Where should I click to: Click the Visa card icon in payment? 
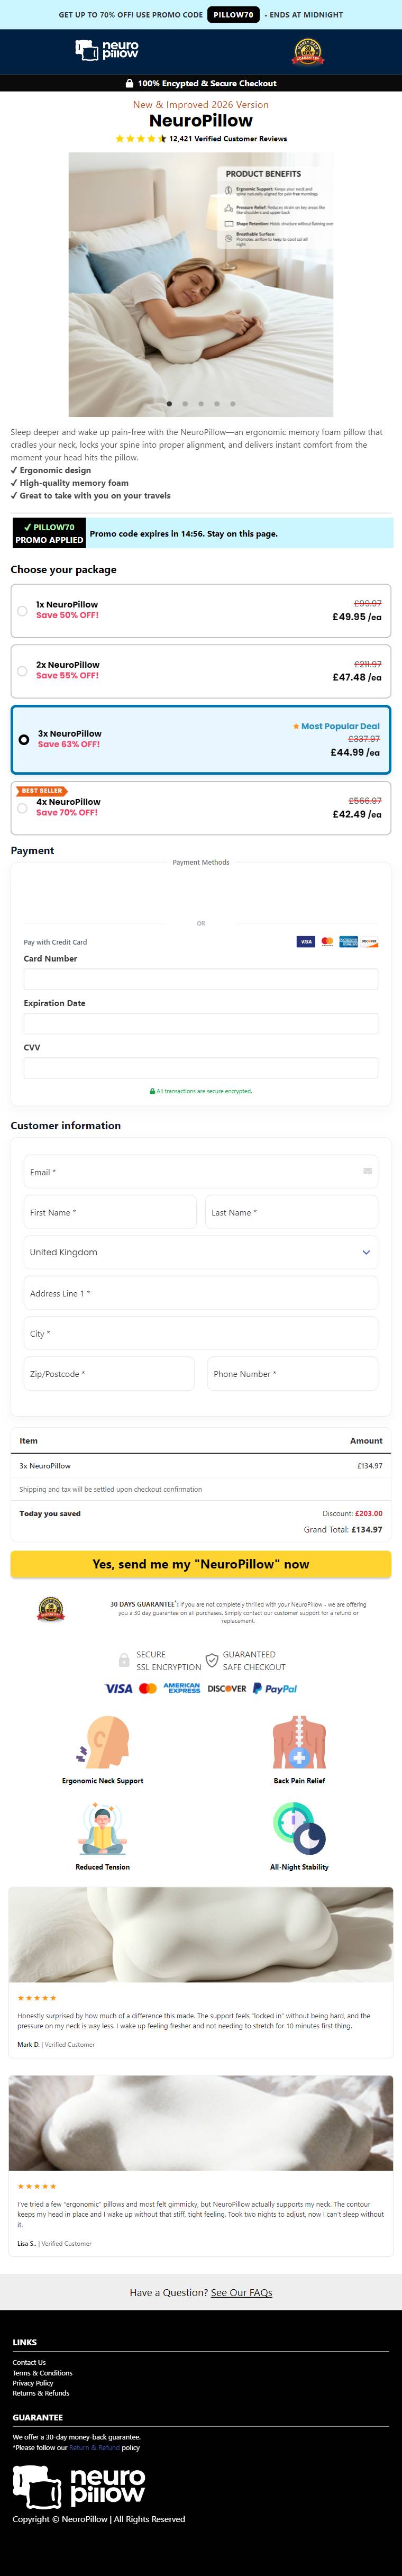point(305,941)
